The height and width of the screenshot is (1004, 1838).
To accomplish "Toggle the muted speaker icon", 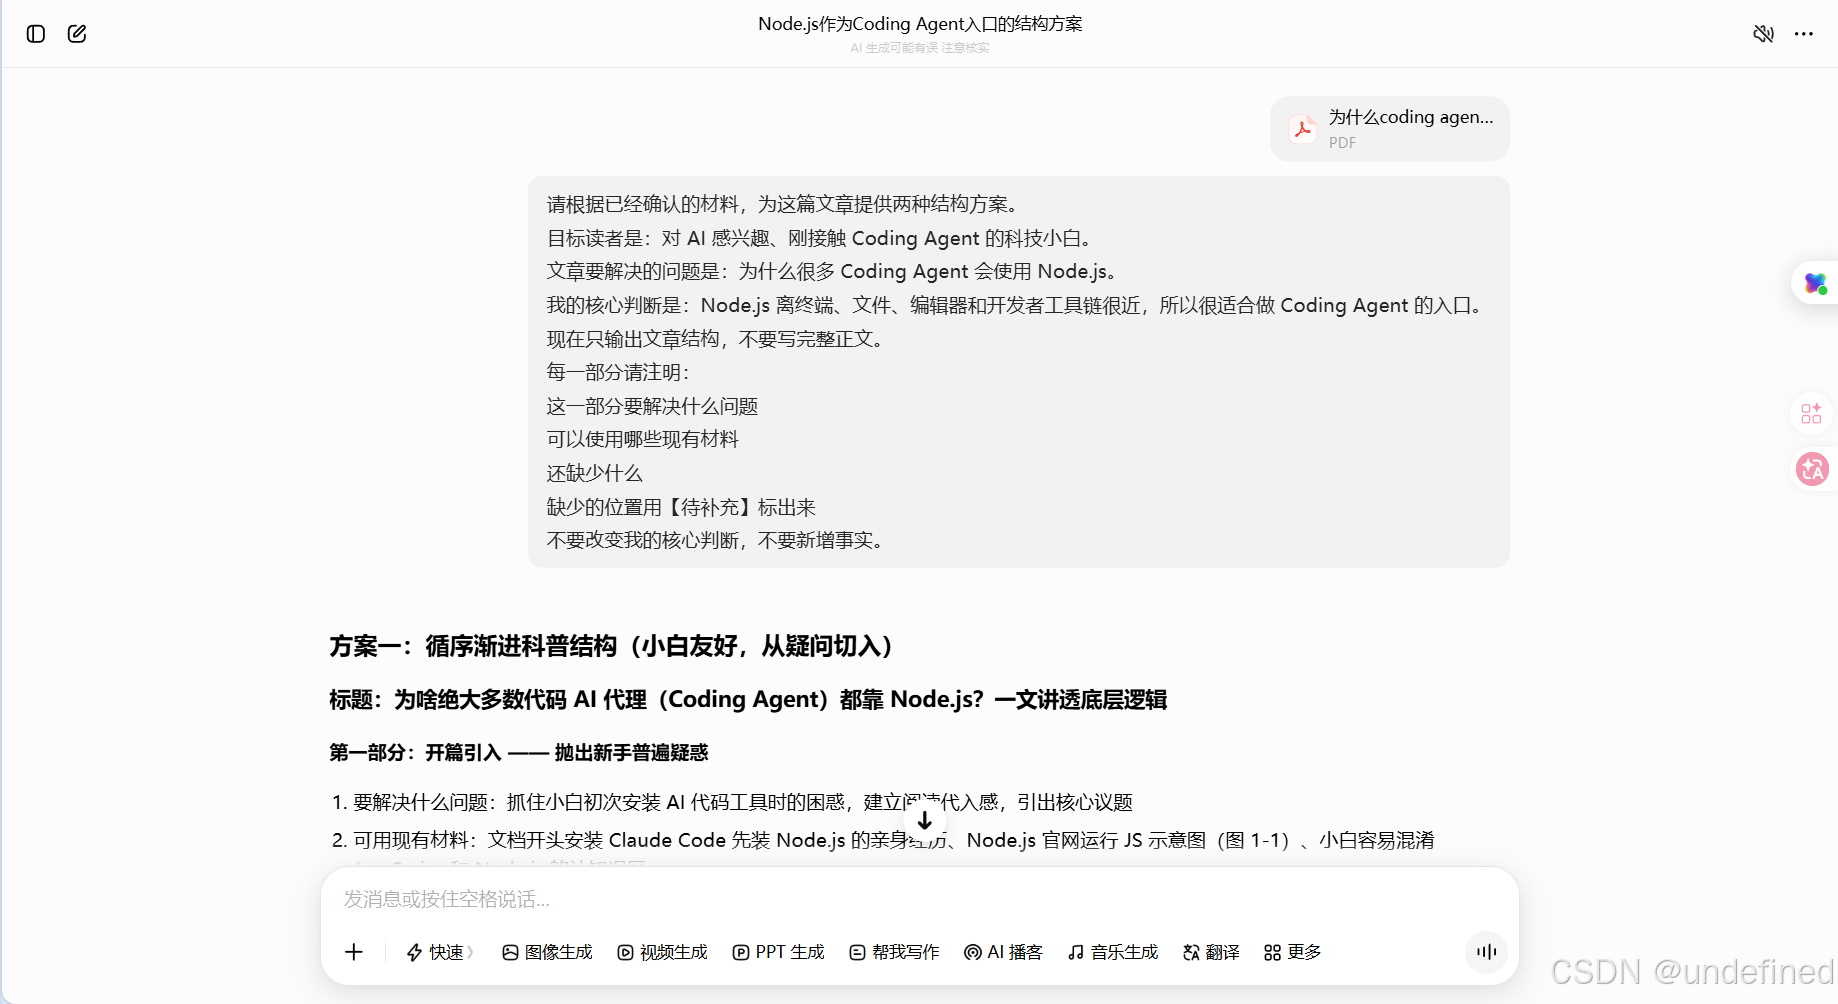I will click(1763, 34).
